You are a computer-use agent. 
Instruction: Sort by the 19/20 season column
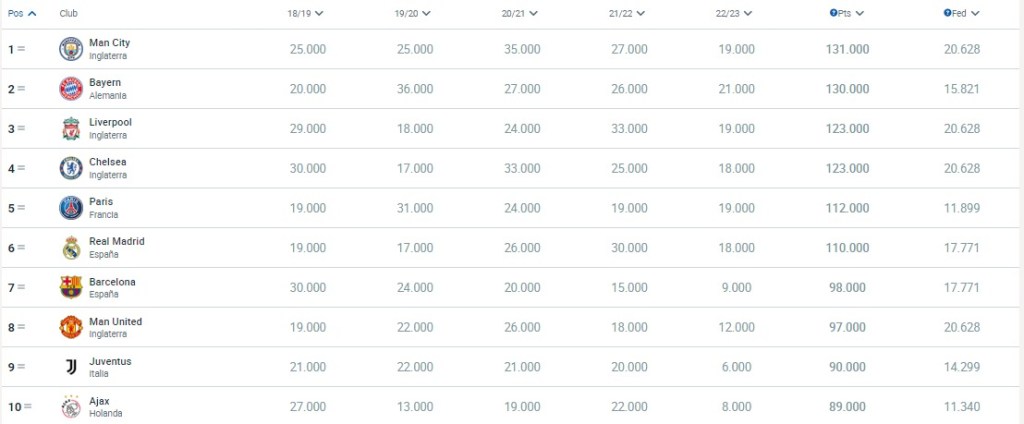(x=412, y=14)
